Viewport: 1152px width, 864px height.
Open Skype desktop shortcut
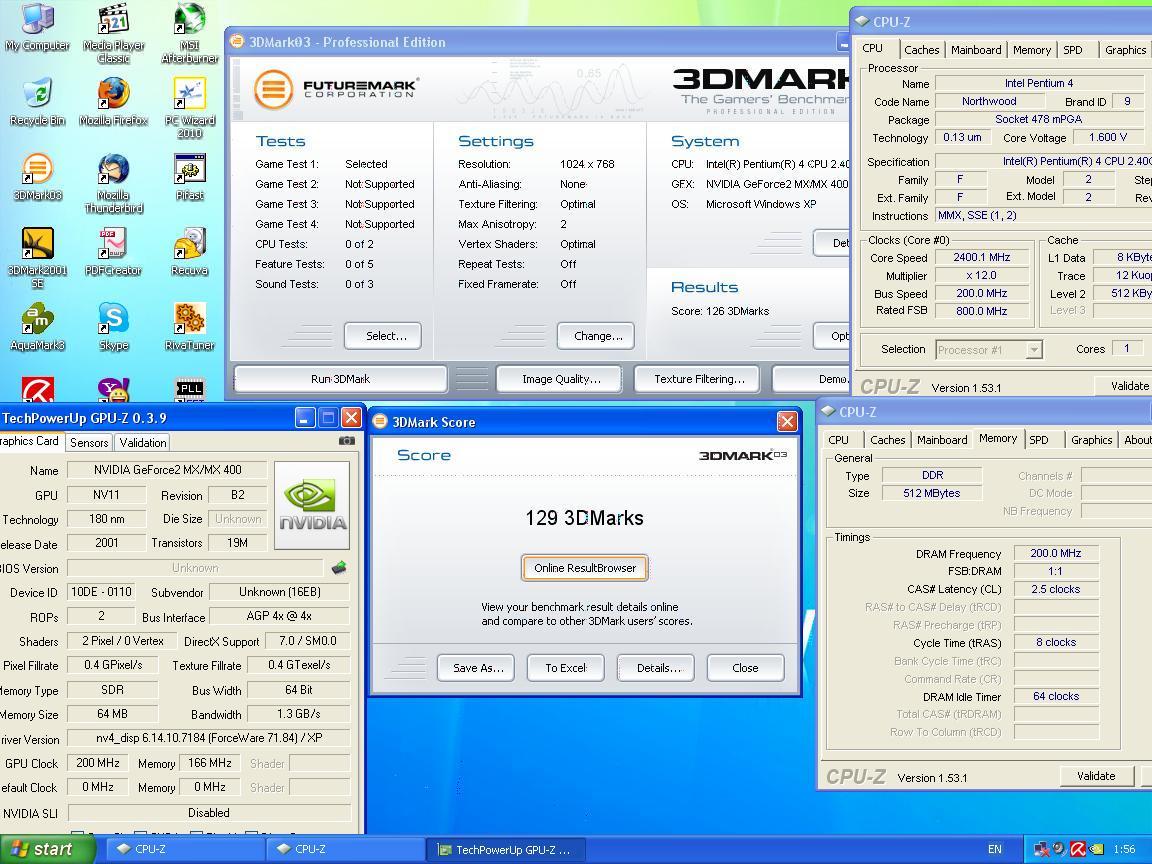coord(113,327)
